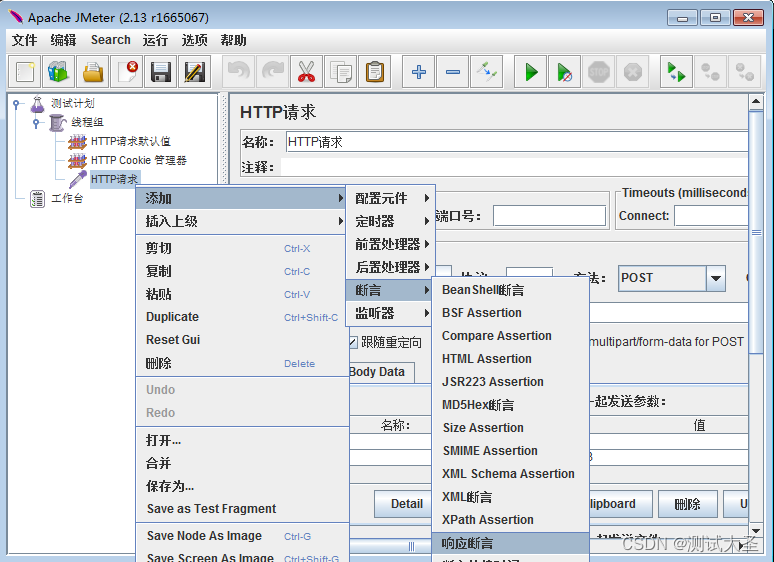Click the Copy toolbar icon
The image size is (774, 562).
coord(341,72)
